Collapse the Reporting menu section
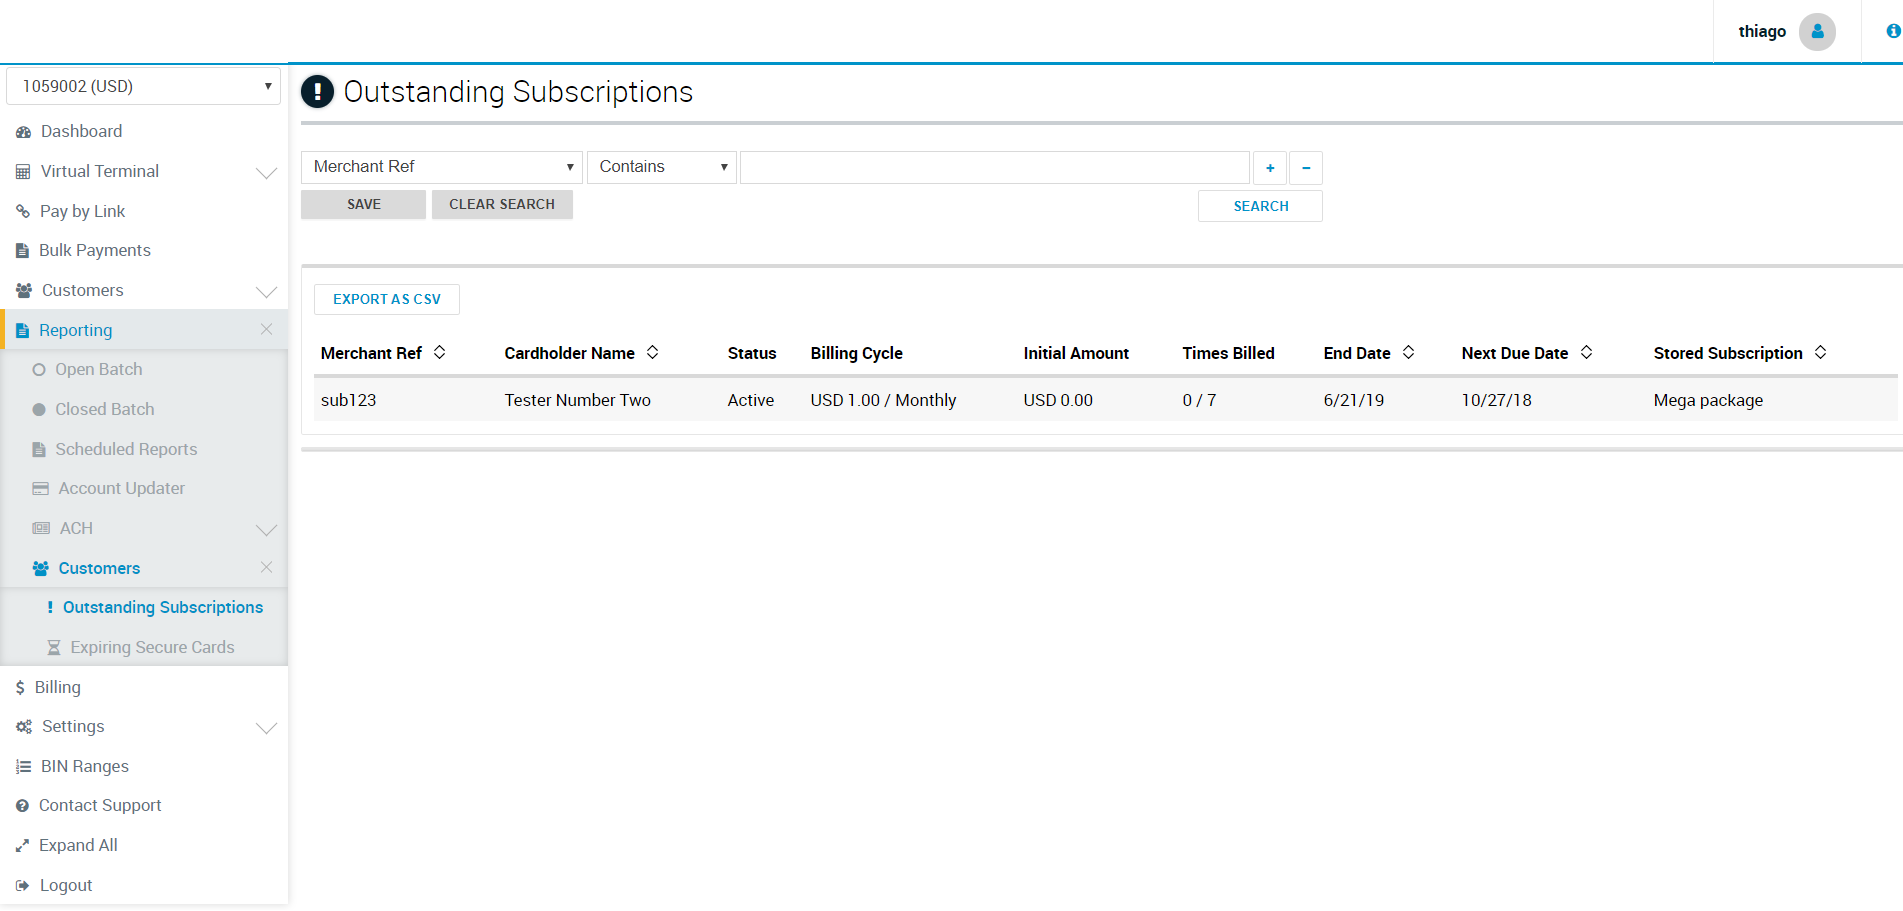The width and height of the screenshot is (1903, 911). [266, 330]
